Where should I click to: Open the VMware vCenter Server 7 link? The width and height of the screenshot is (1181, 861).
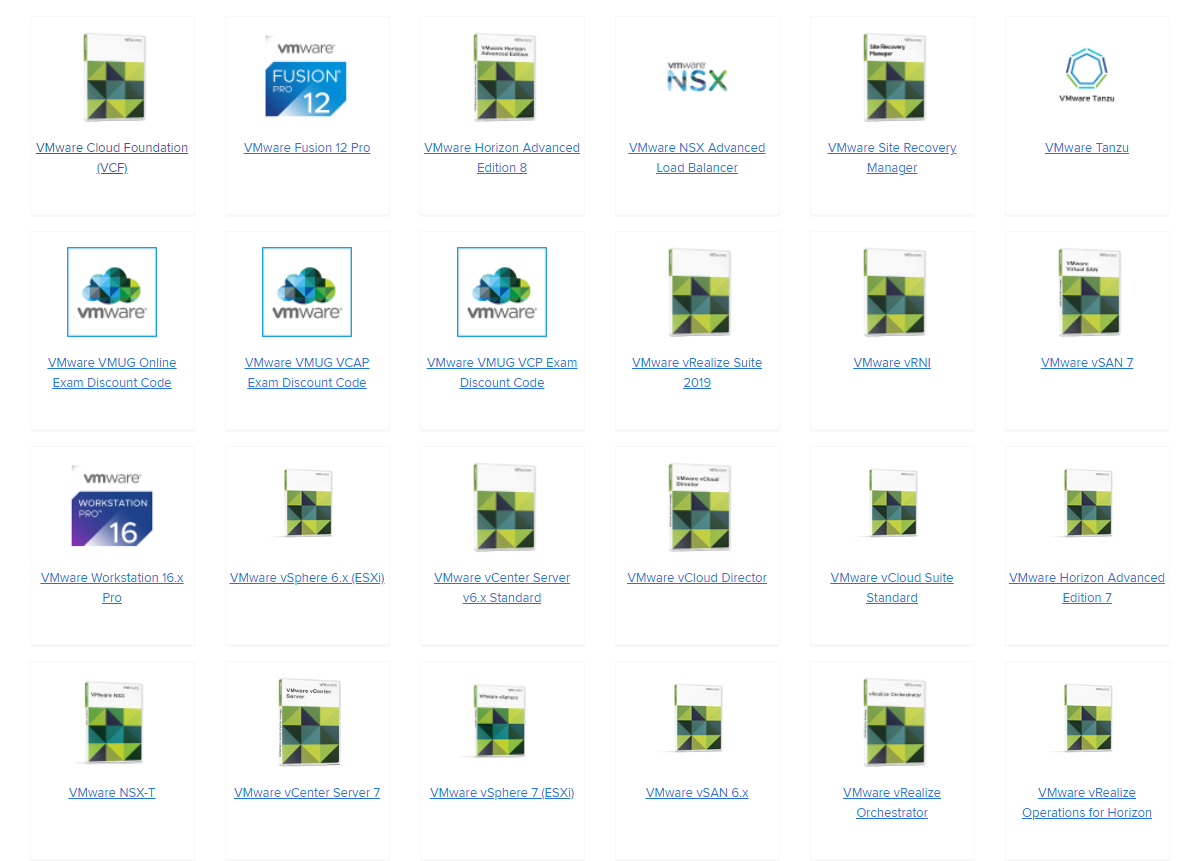pos(307,792)
